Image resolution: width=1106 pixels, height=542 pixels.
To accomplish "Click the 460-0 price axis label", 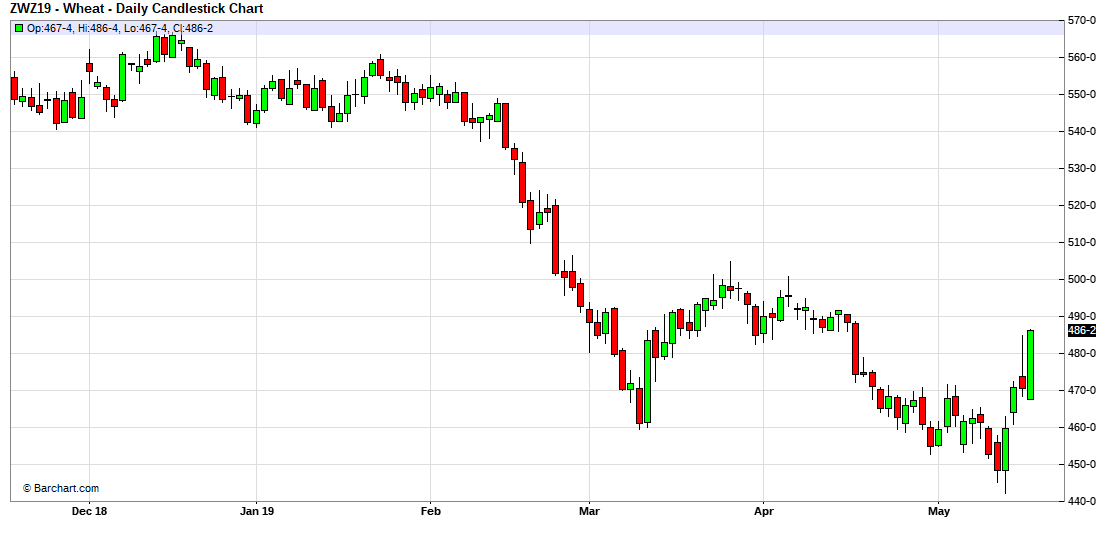I will 1081,428.
